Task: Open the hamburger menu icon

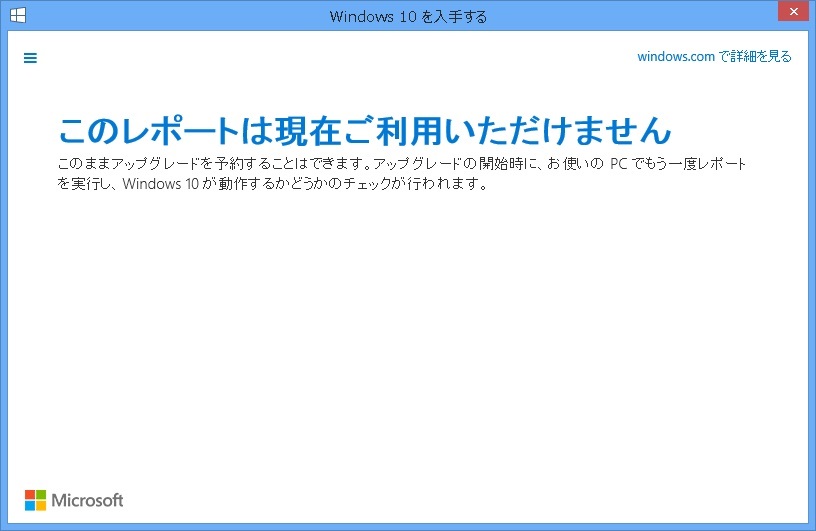Action: pyautogui.click(x=30, y=58)
